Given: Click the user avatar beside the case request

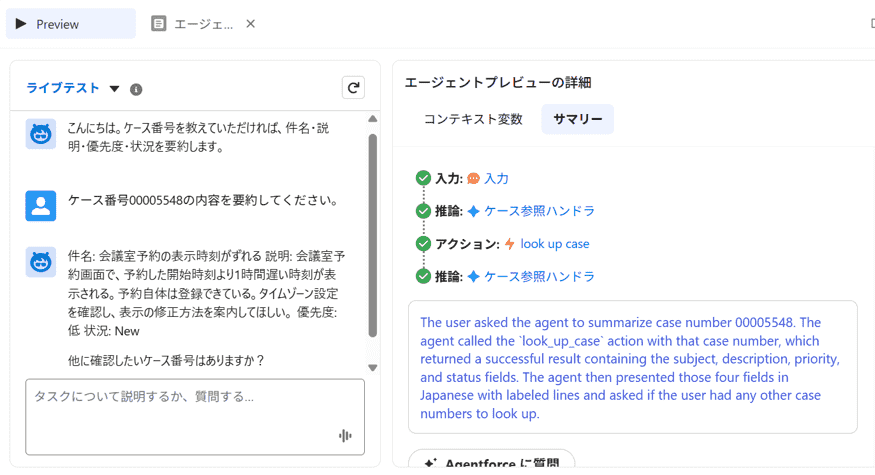Looking at the screenshot, I should tap(41, 206).
